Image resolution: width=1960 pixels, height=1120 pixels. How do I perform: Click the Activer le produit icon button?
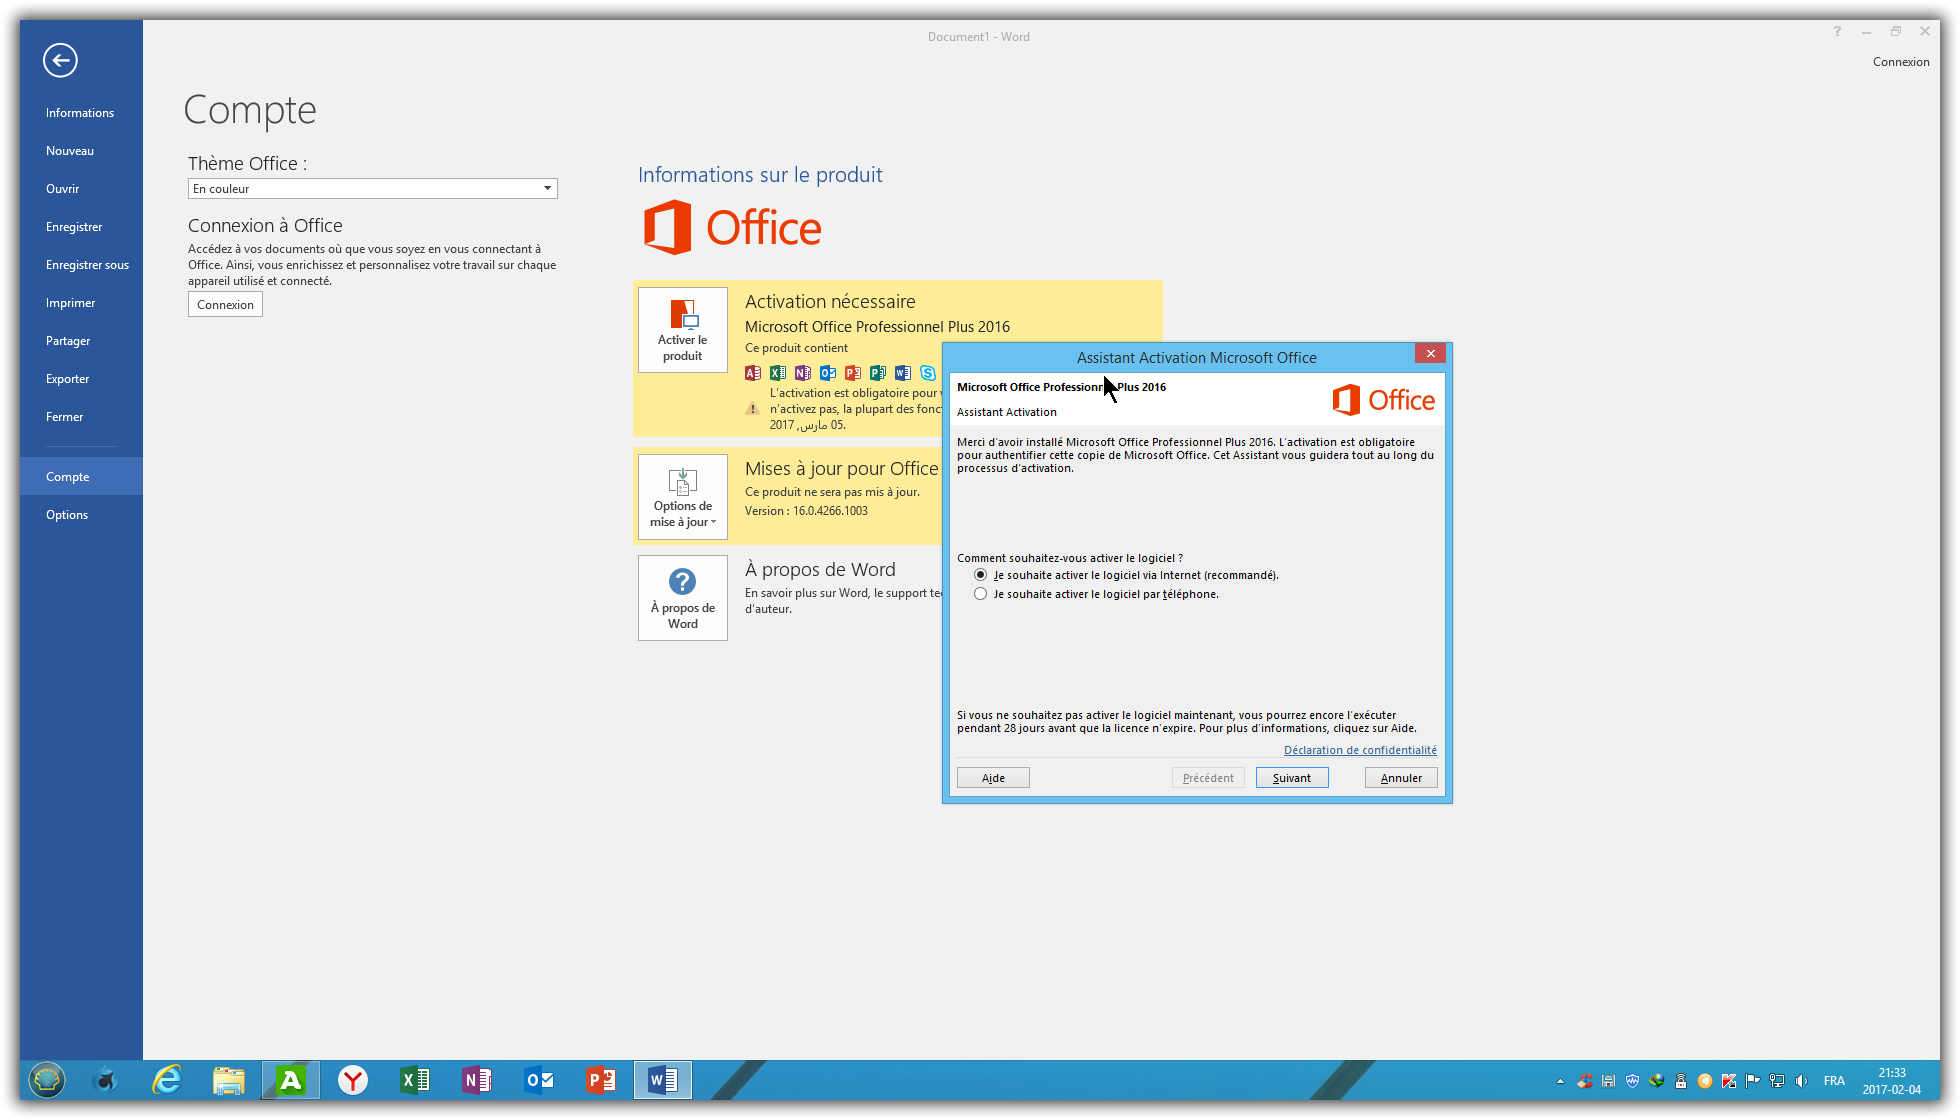pos(683,330)
